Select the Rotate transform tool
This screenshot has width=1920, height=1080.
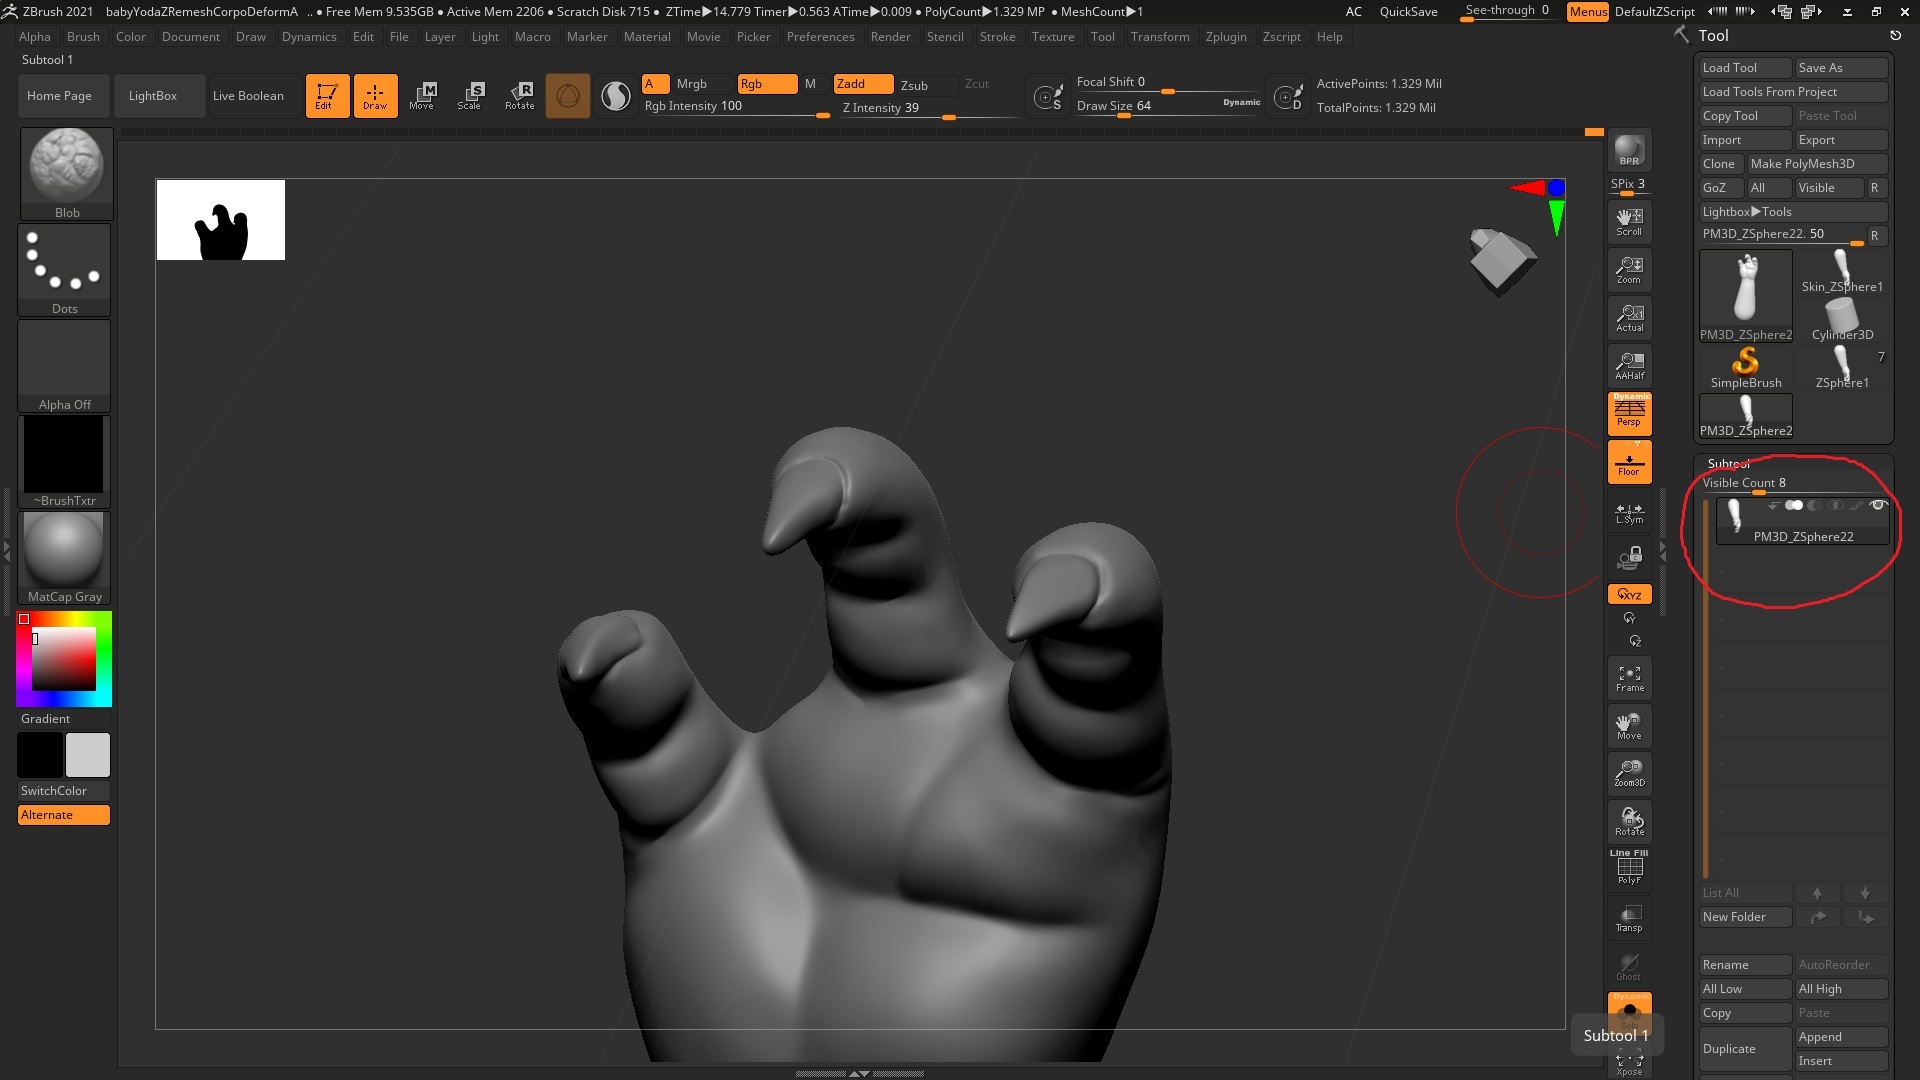(519, 95)
